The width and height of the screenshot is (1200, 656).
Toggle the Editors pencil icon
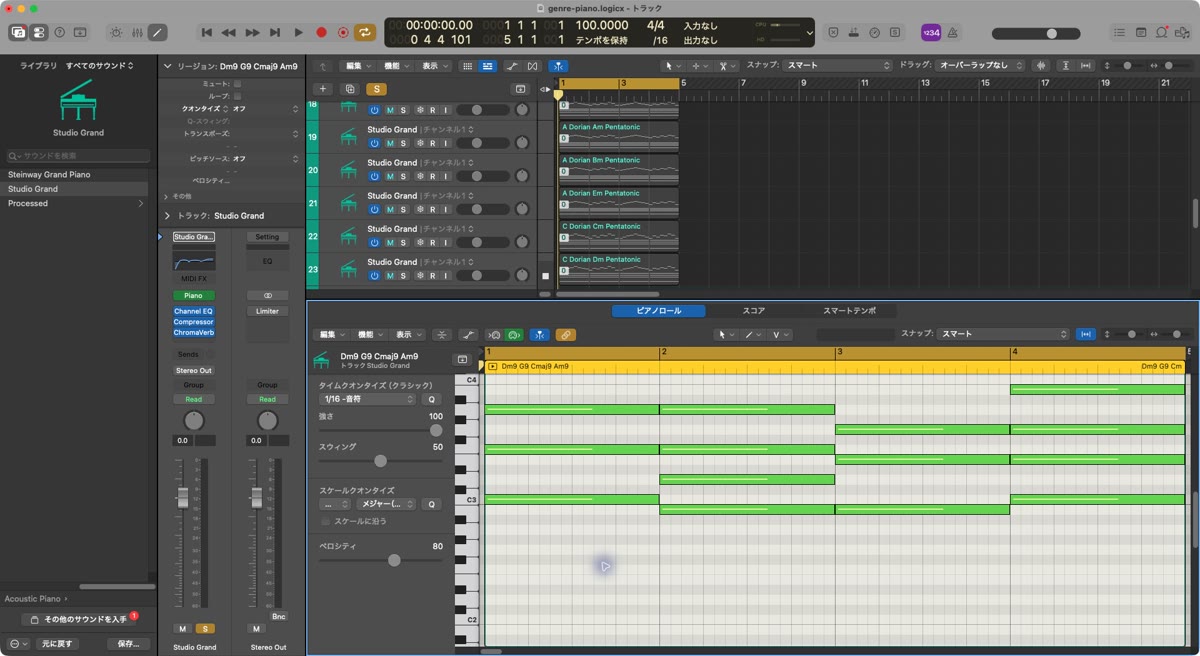click(x=158, y=32)
